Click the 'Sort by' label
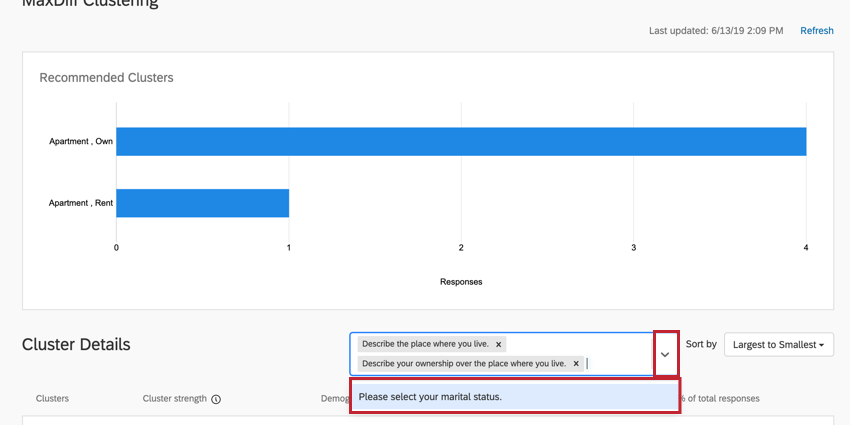 pos(701,344)
